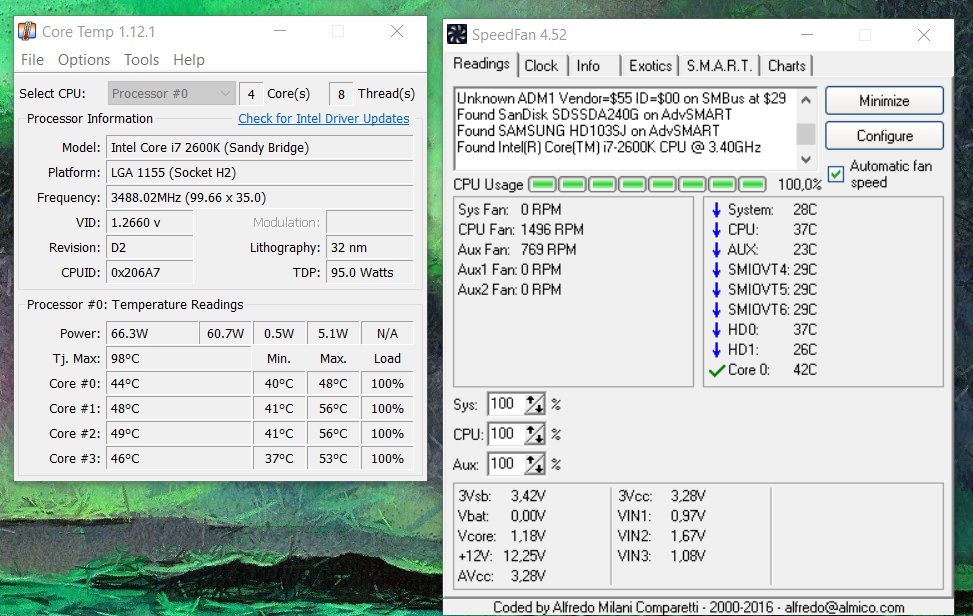Viewport: 973px width, 616px height.
Task: Click the Platform field LGA 1155 (Socket H2)
Action: pos(259,172)
